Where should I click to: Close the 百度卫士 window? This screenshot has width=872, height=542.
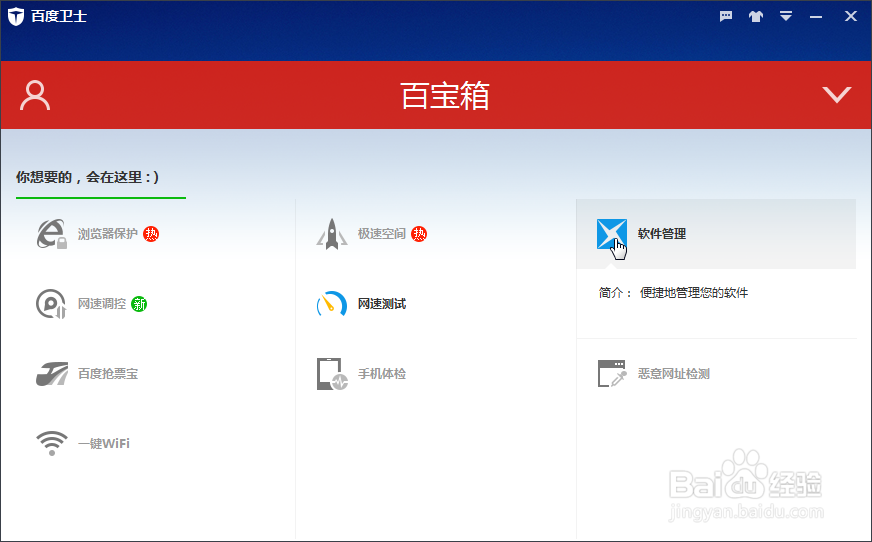pyautogui.click(x=851, y=16)
